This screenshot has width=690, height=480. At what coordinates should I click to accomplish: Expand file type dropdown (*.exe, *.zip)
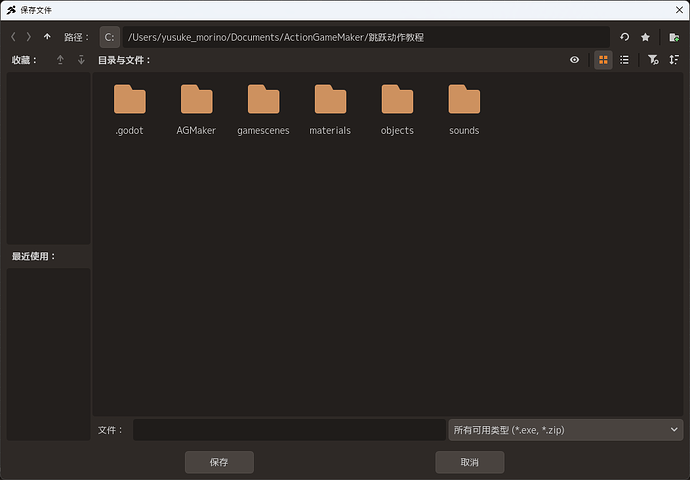[566, 430]
